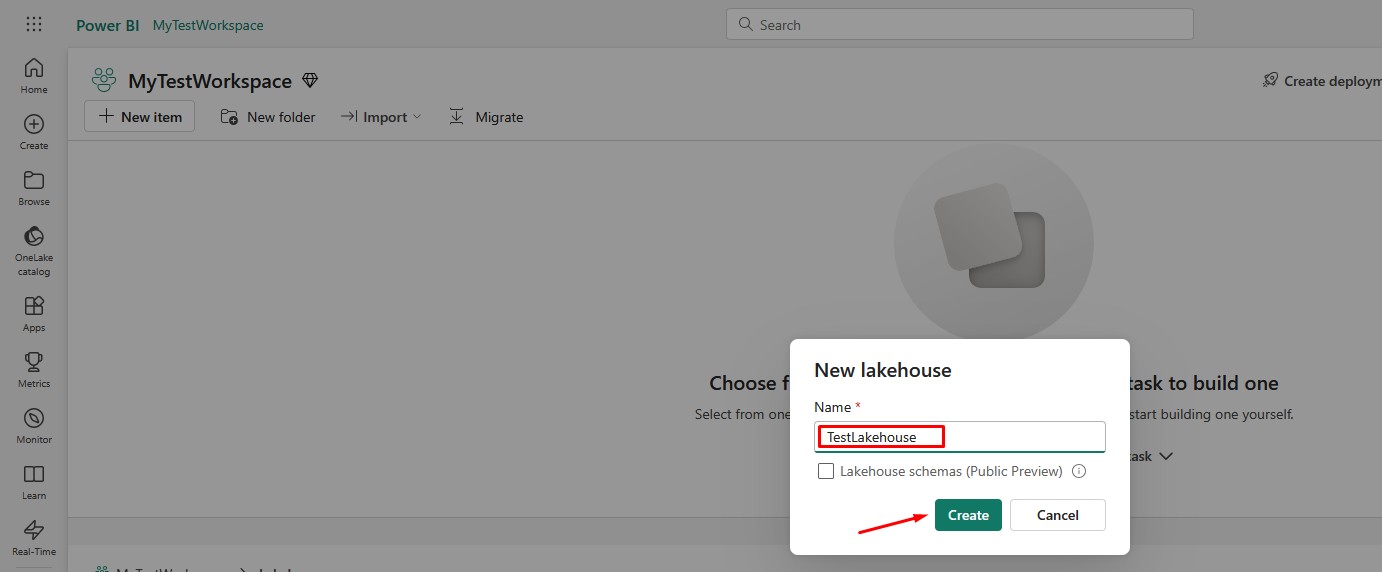Enable Lakehouse schemas (Public Preview) checkbox
This screenshot has height=572, width=1382.
[826, 471]
